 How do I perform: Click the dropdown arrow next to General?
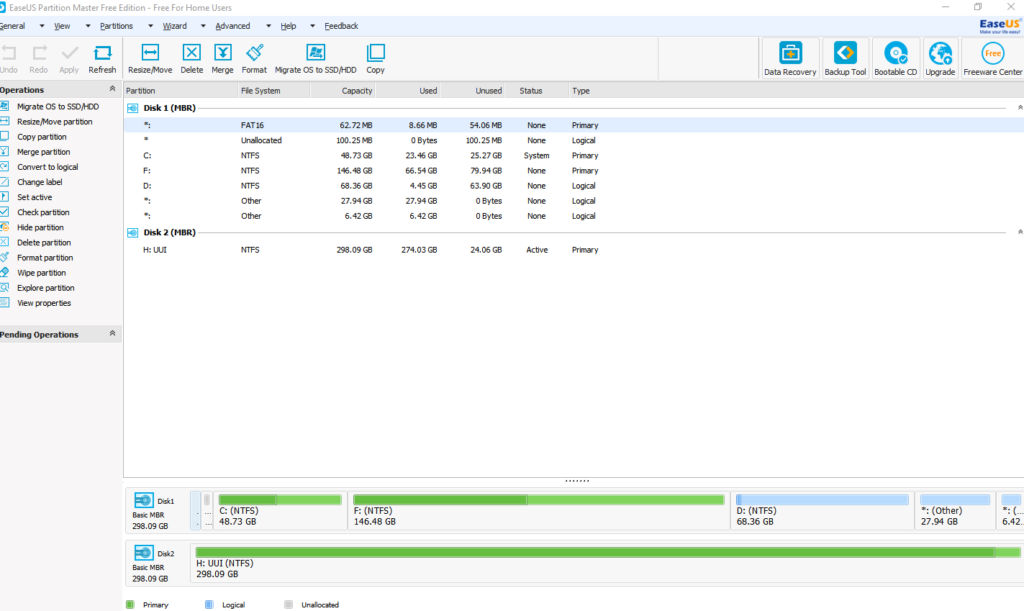tap(42, 26)
